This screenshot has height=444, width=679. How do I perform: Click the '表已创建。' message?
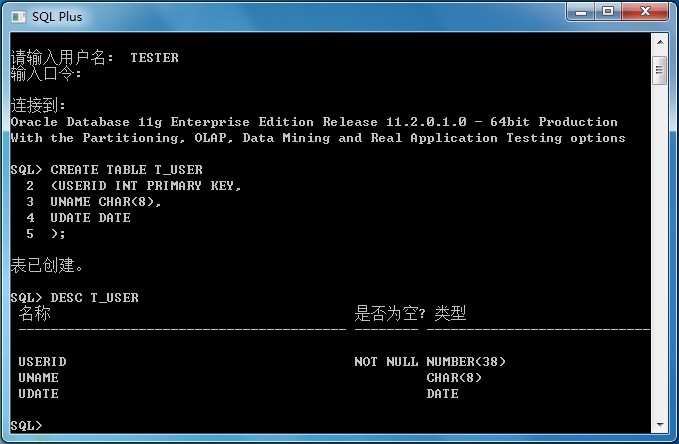[x=47, y=265]
